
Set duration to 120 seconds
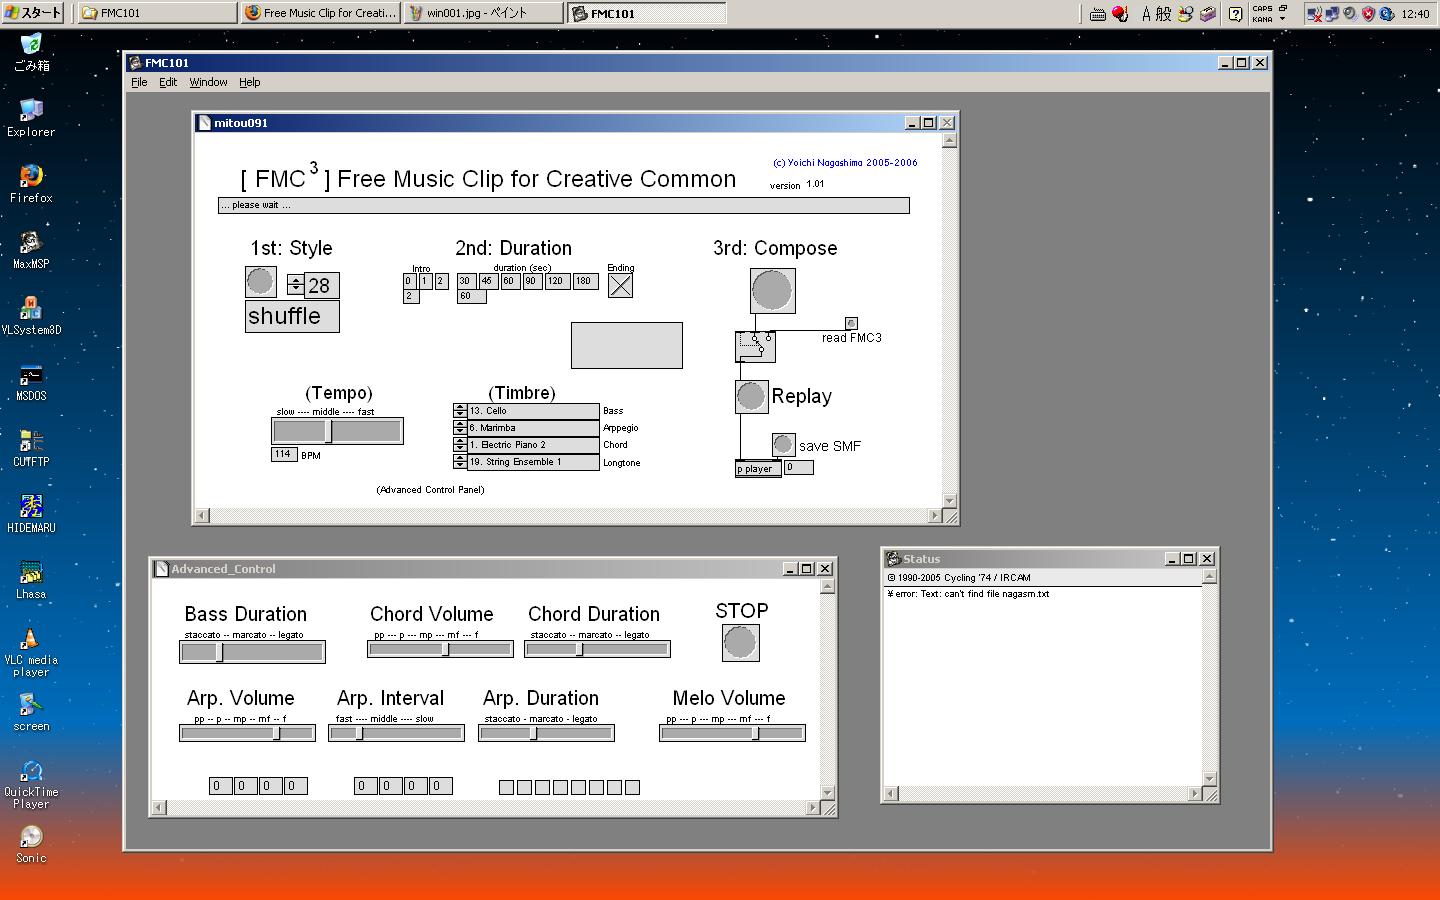click(556, 281)
